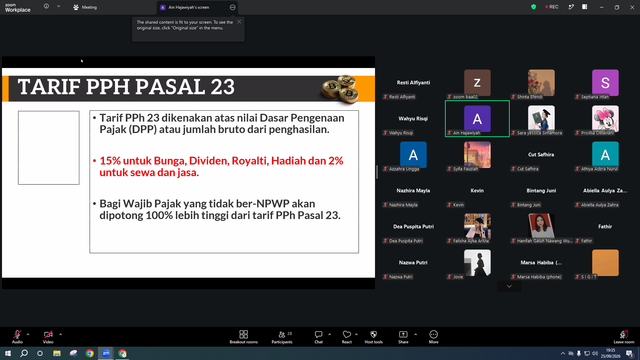Click the red 15% untuk Bunga bullet text
Viewport: 640px width, 360px height.
(x=222, y=167)
